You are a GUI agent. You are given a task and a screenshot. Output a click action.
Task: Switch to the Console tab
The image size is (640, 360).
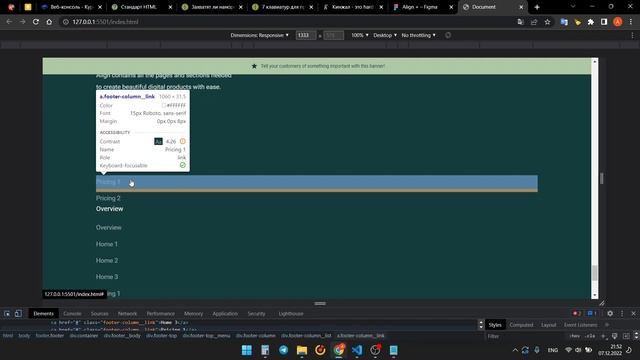click(72, 313)
